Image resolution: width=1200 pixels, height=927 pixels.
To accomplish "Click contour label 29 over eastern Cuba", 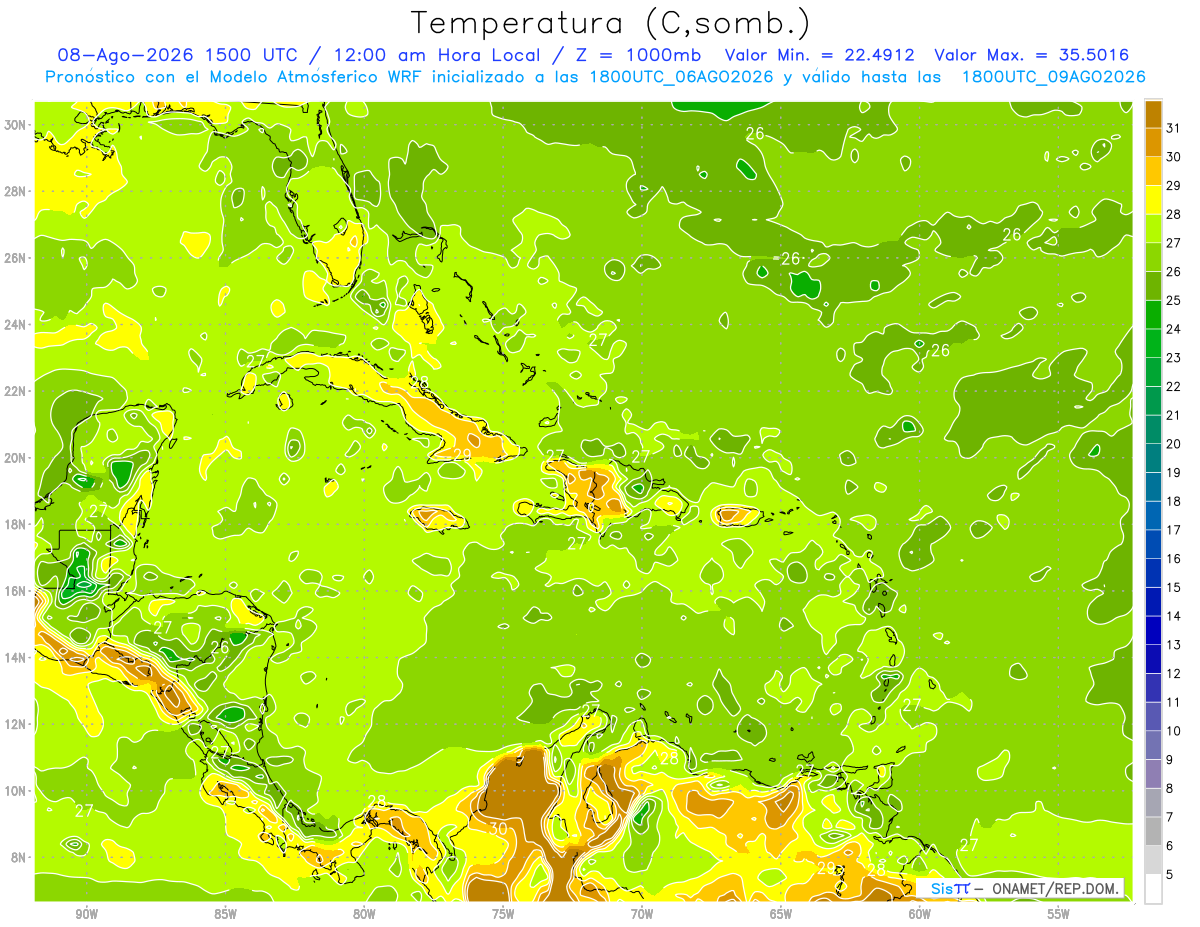I will [x=462, y=454].
